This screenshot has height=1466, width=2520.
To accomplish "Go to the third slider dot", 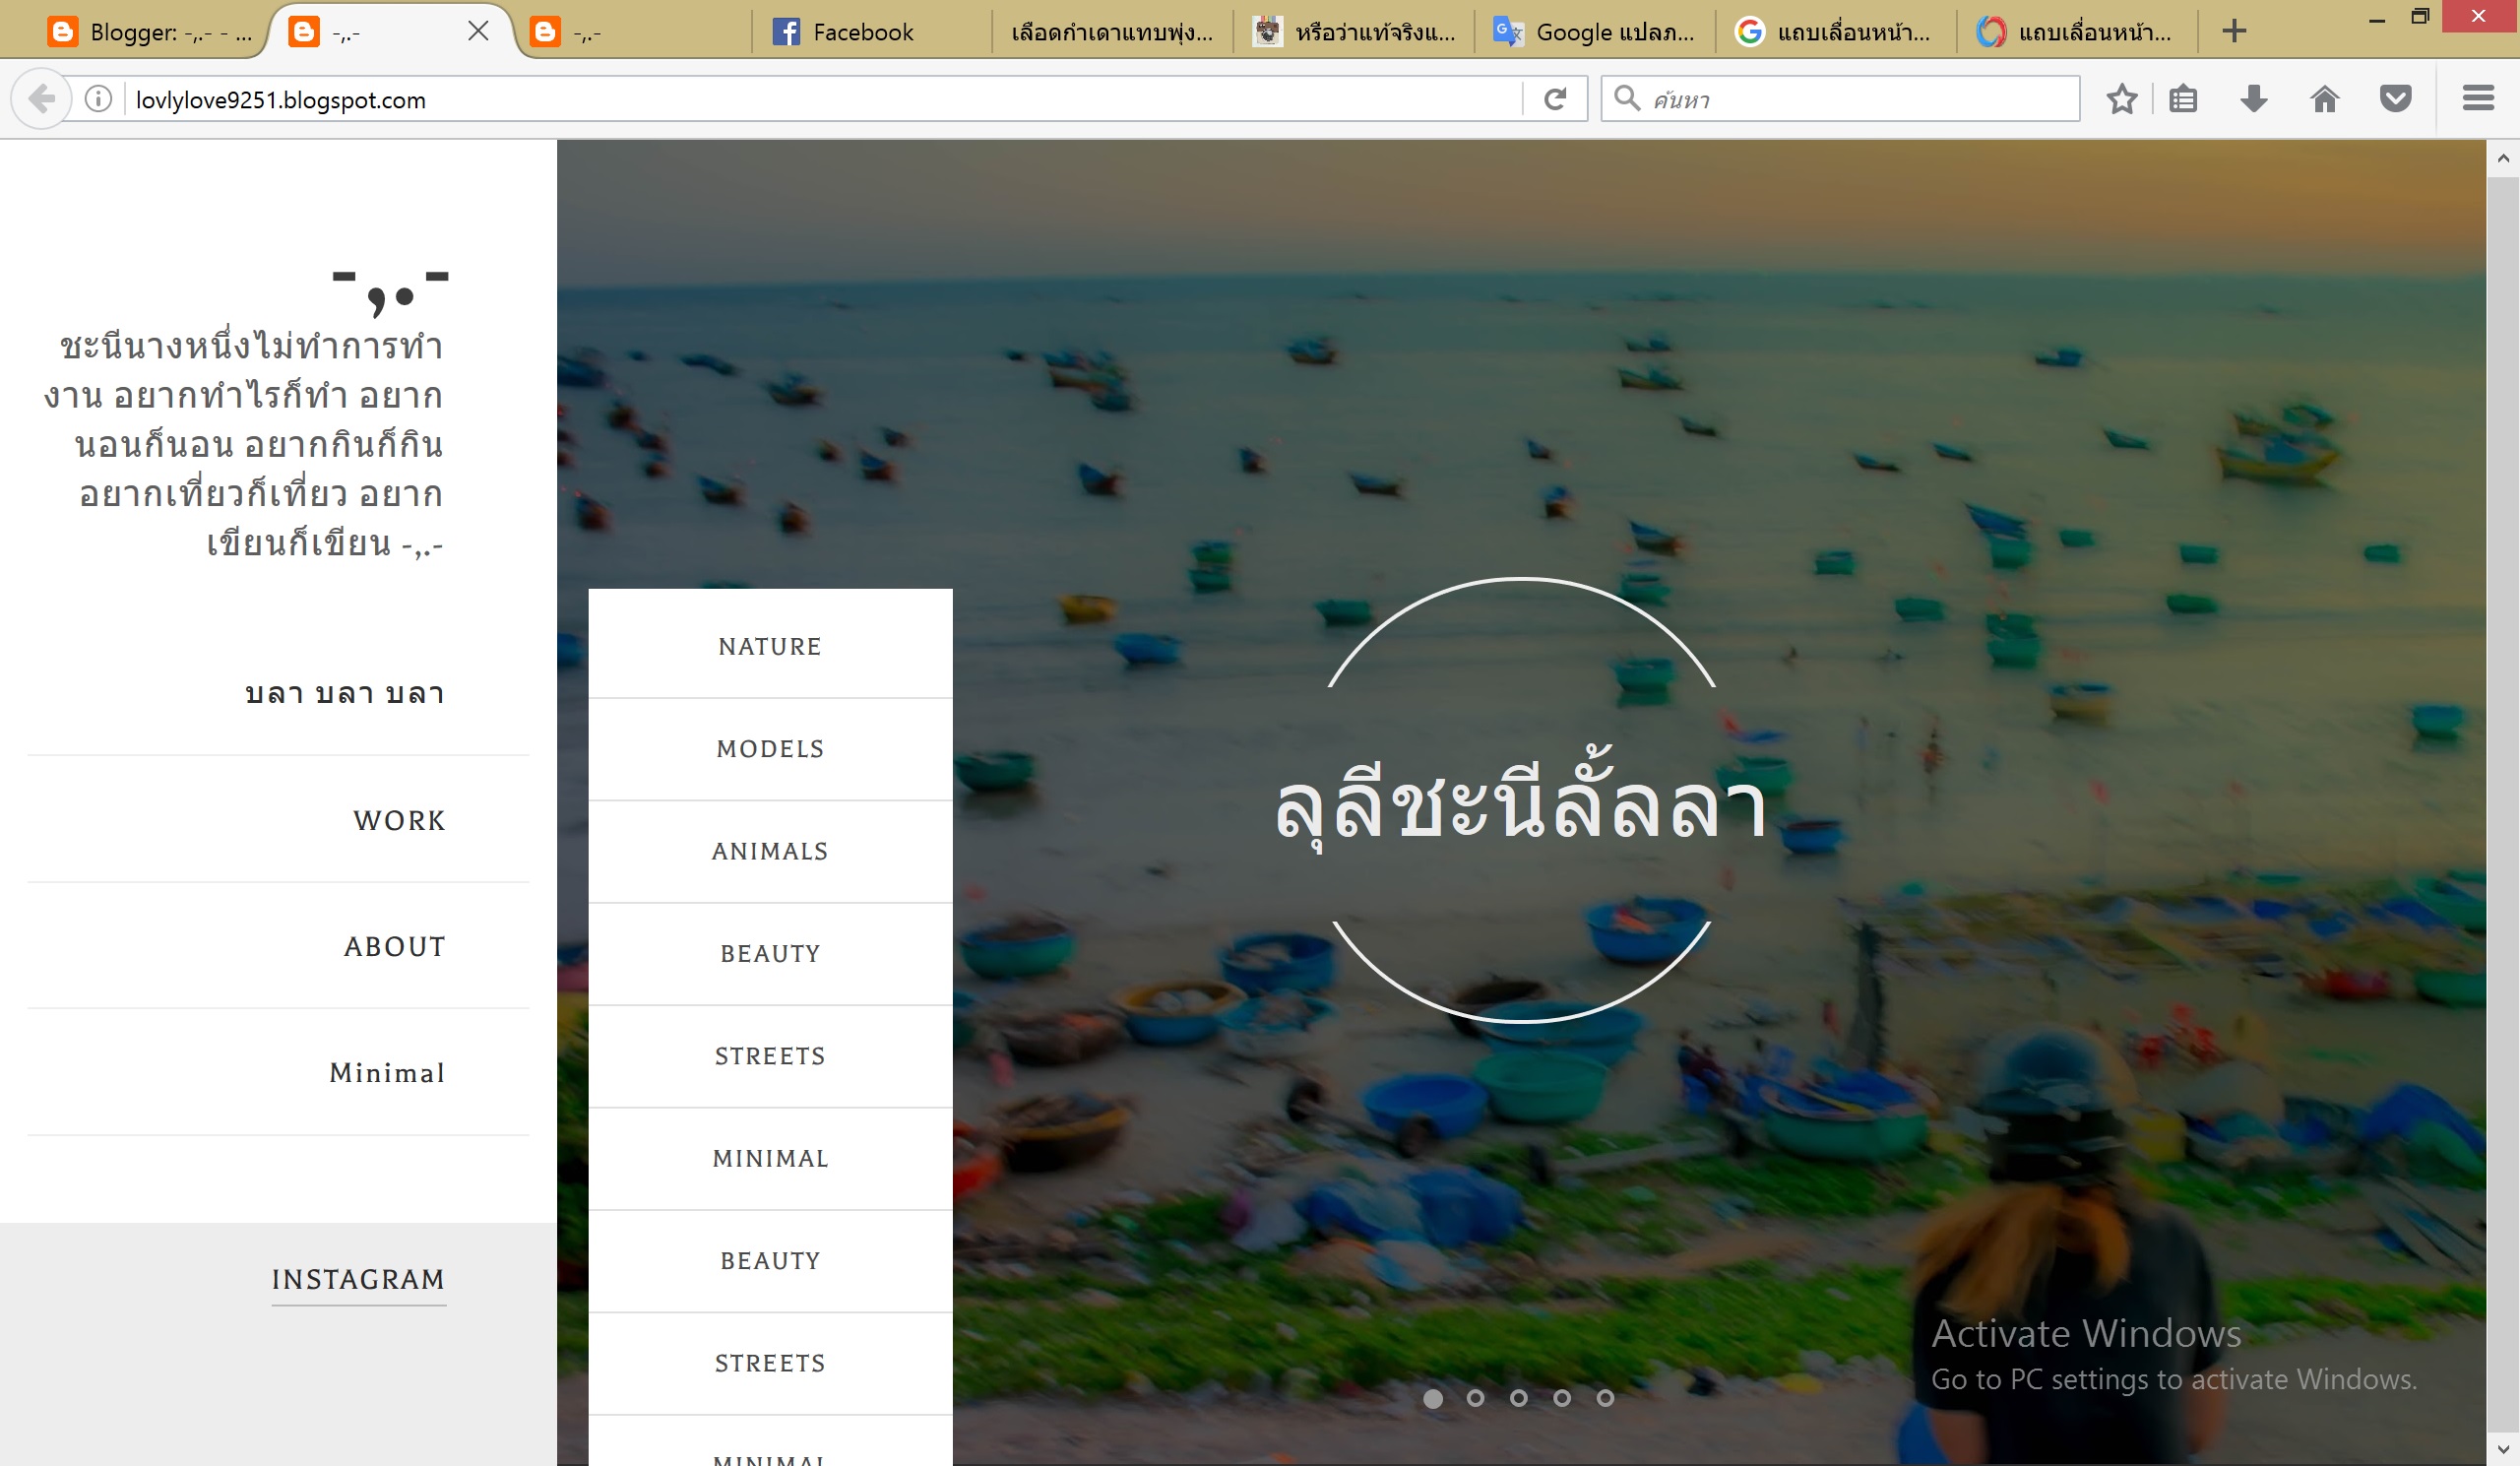I will coord(1518,1398).
